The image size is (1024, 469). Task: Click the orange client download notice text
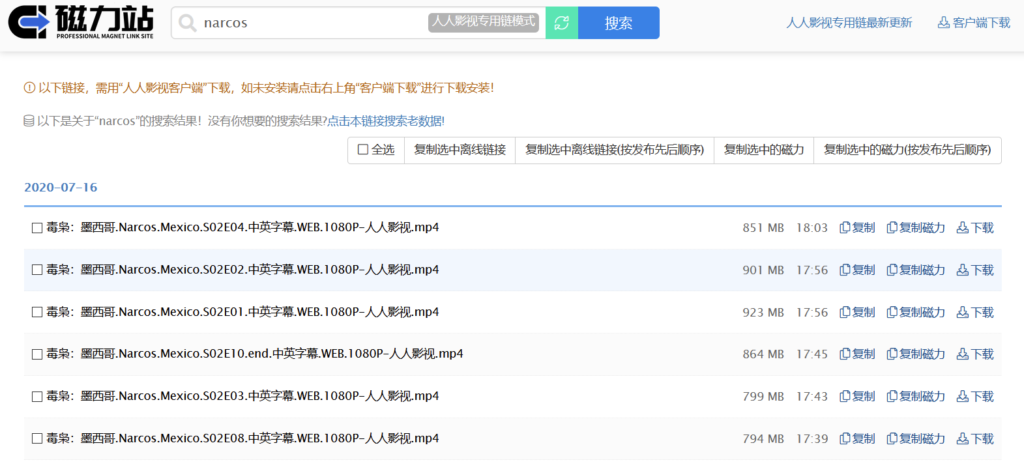tap(259, 88)
